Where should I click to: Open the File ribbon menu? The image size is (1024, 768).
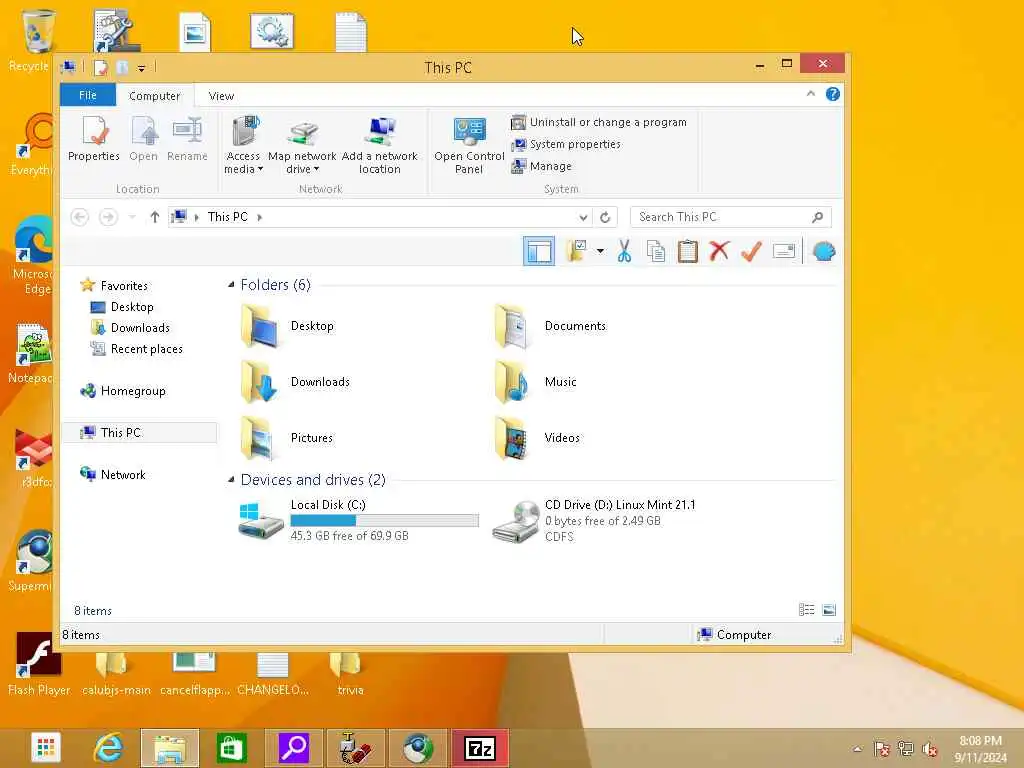(88, 95)
